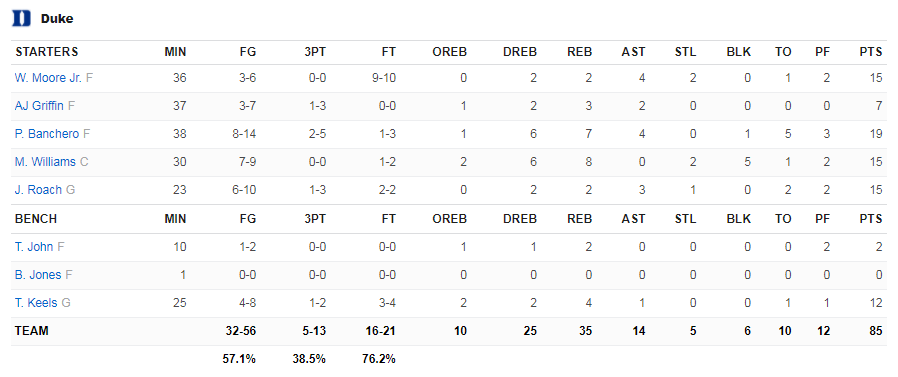Viewport: 898px width, 377px height.
Task: Click the TEAM totals row label
Action: tap(32, 331)
